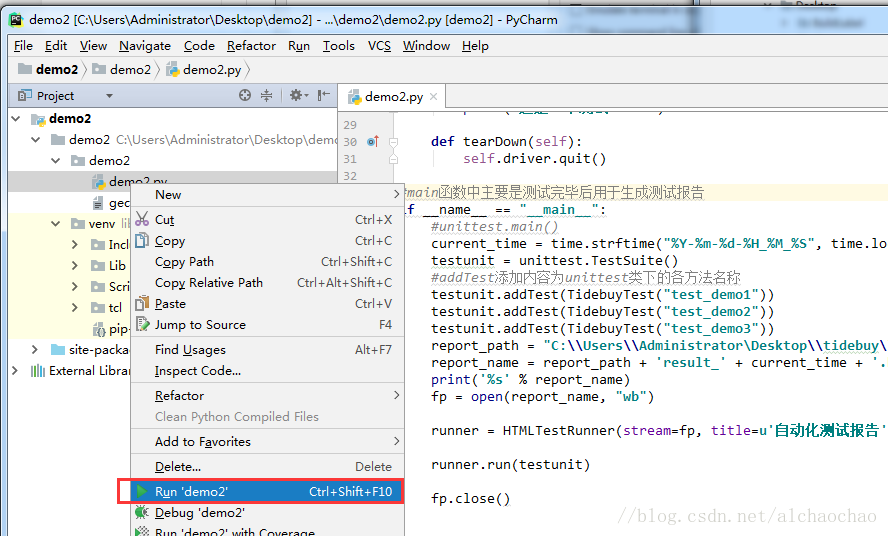888x536 pixels.
Task: Click the demo2.py breadcrumb
Action: (x=204, y=70)
